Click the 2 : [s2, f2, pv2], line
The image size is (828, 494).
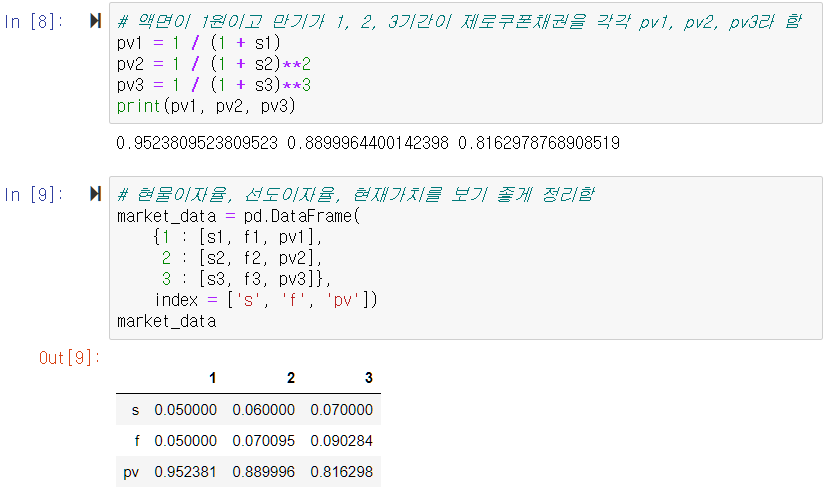point(242,258)
